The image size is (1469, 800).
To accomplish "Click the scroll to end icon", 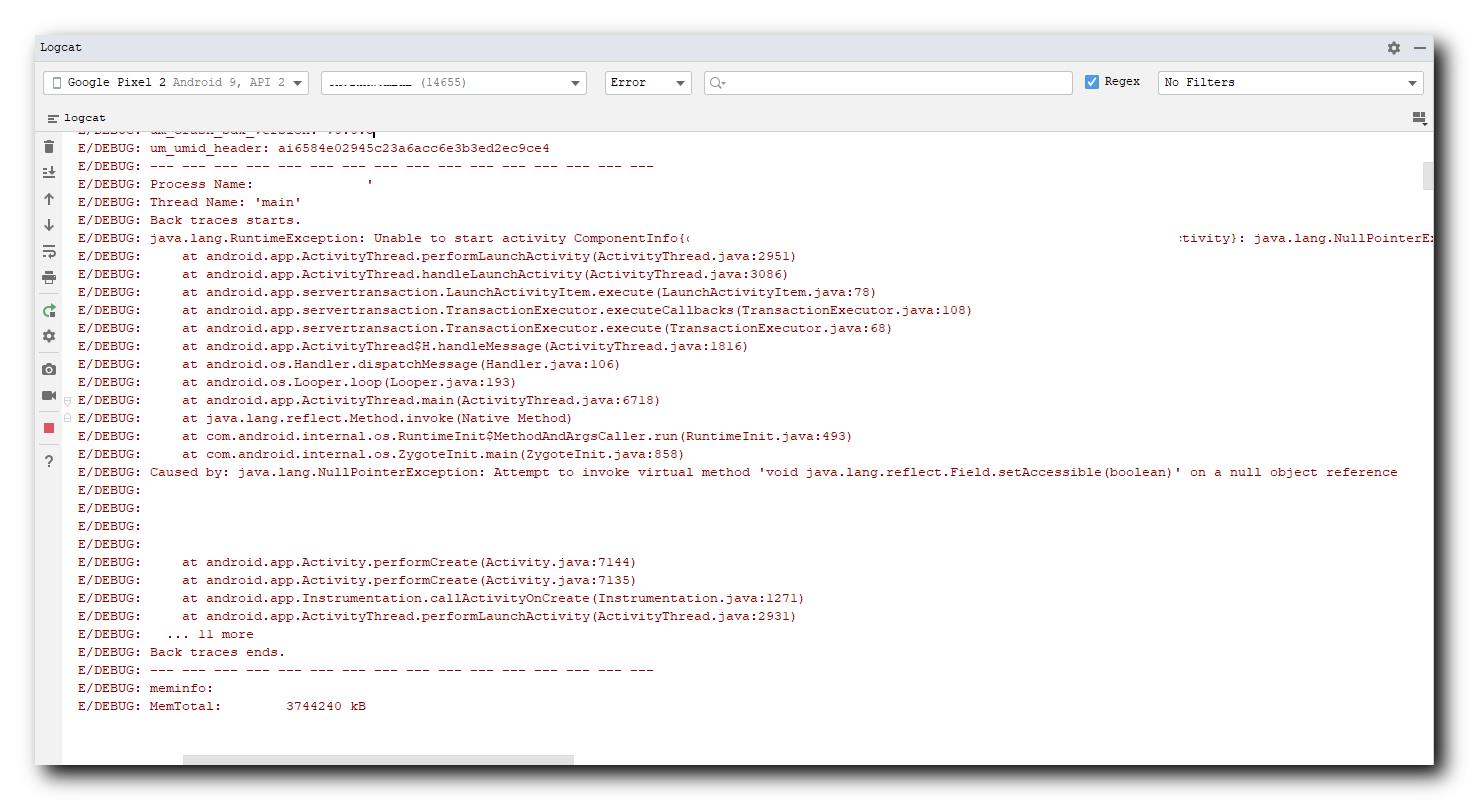I will [49, 172].
